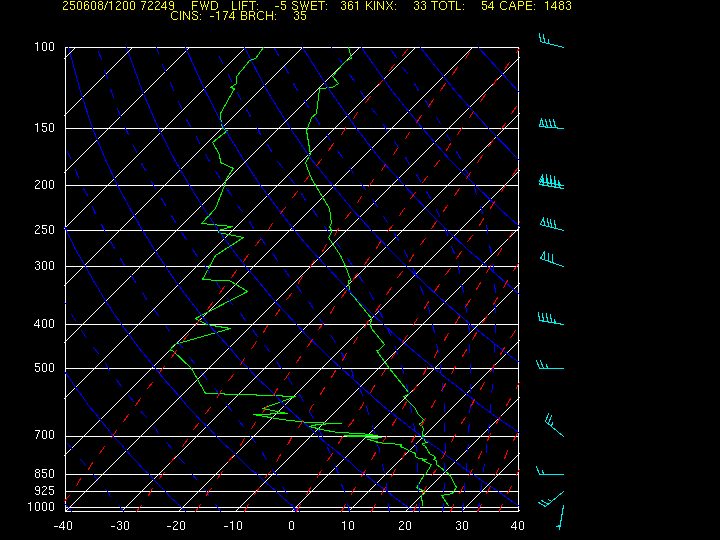The image size is (720, 540).
Task: Click the CINS value -174
Action: (x=222, y=16)
